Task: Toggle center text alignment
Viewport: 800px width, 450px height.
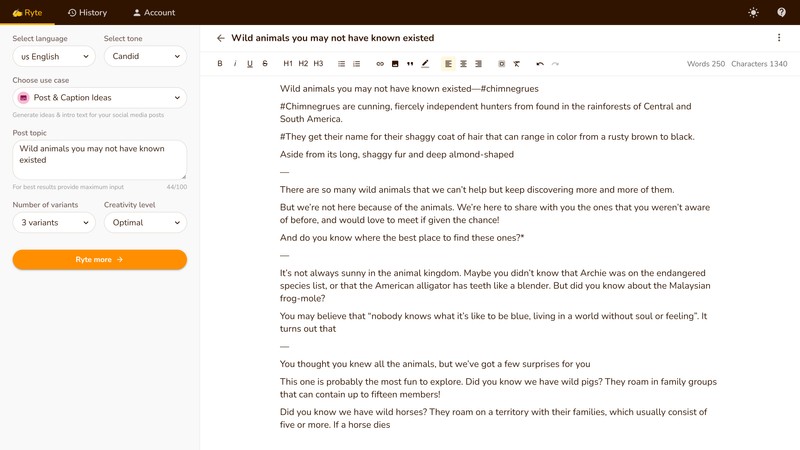Action: [463, 64]
